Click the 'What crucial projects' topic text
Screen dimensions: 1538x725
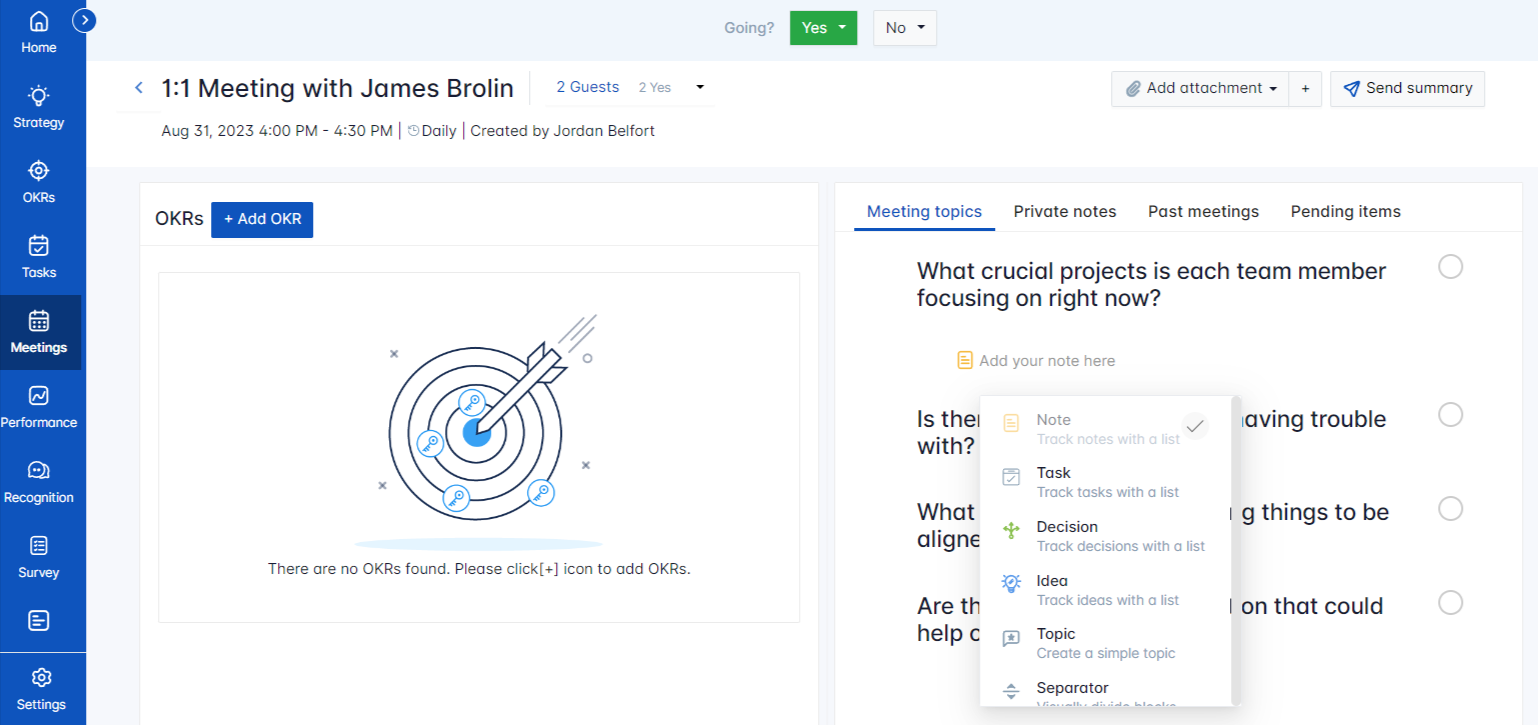click(1152, 285)
